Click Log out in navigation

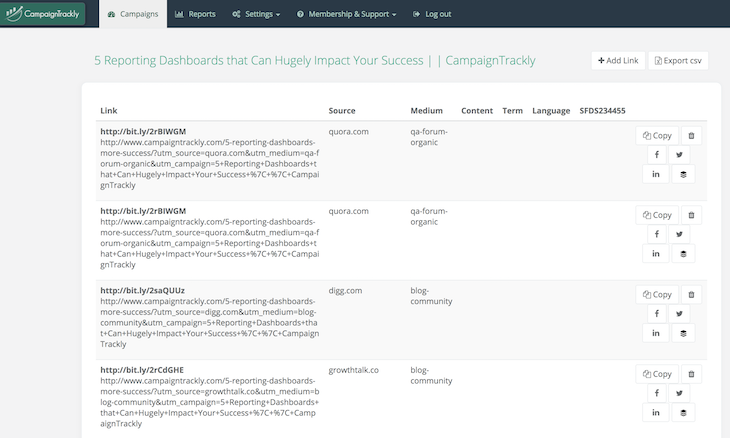[432, 14]
